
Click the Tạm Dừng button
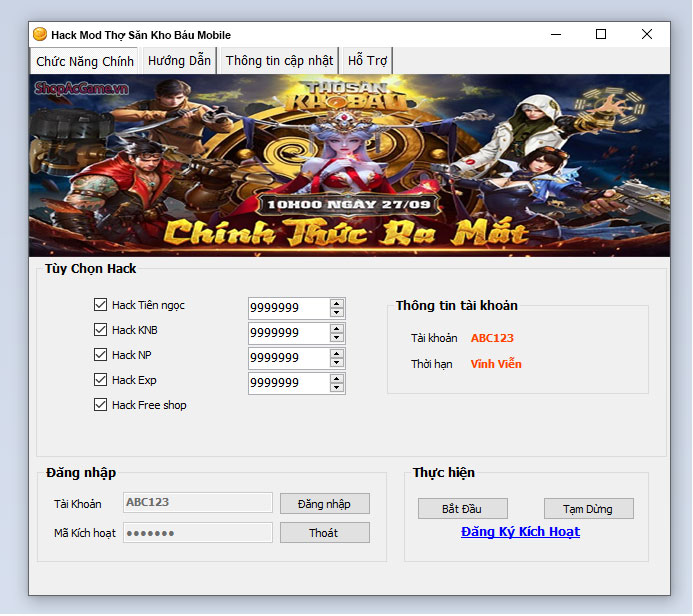click(588, 509)
